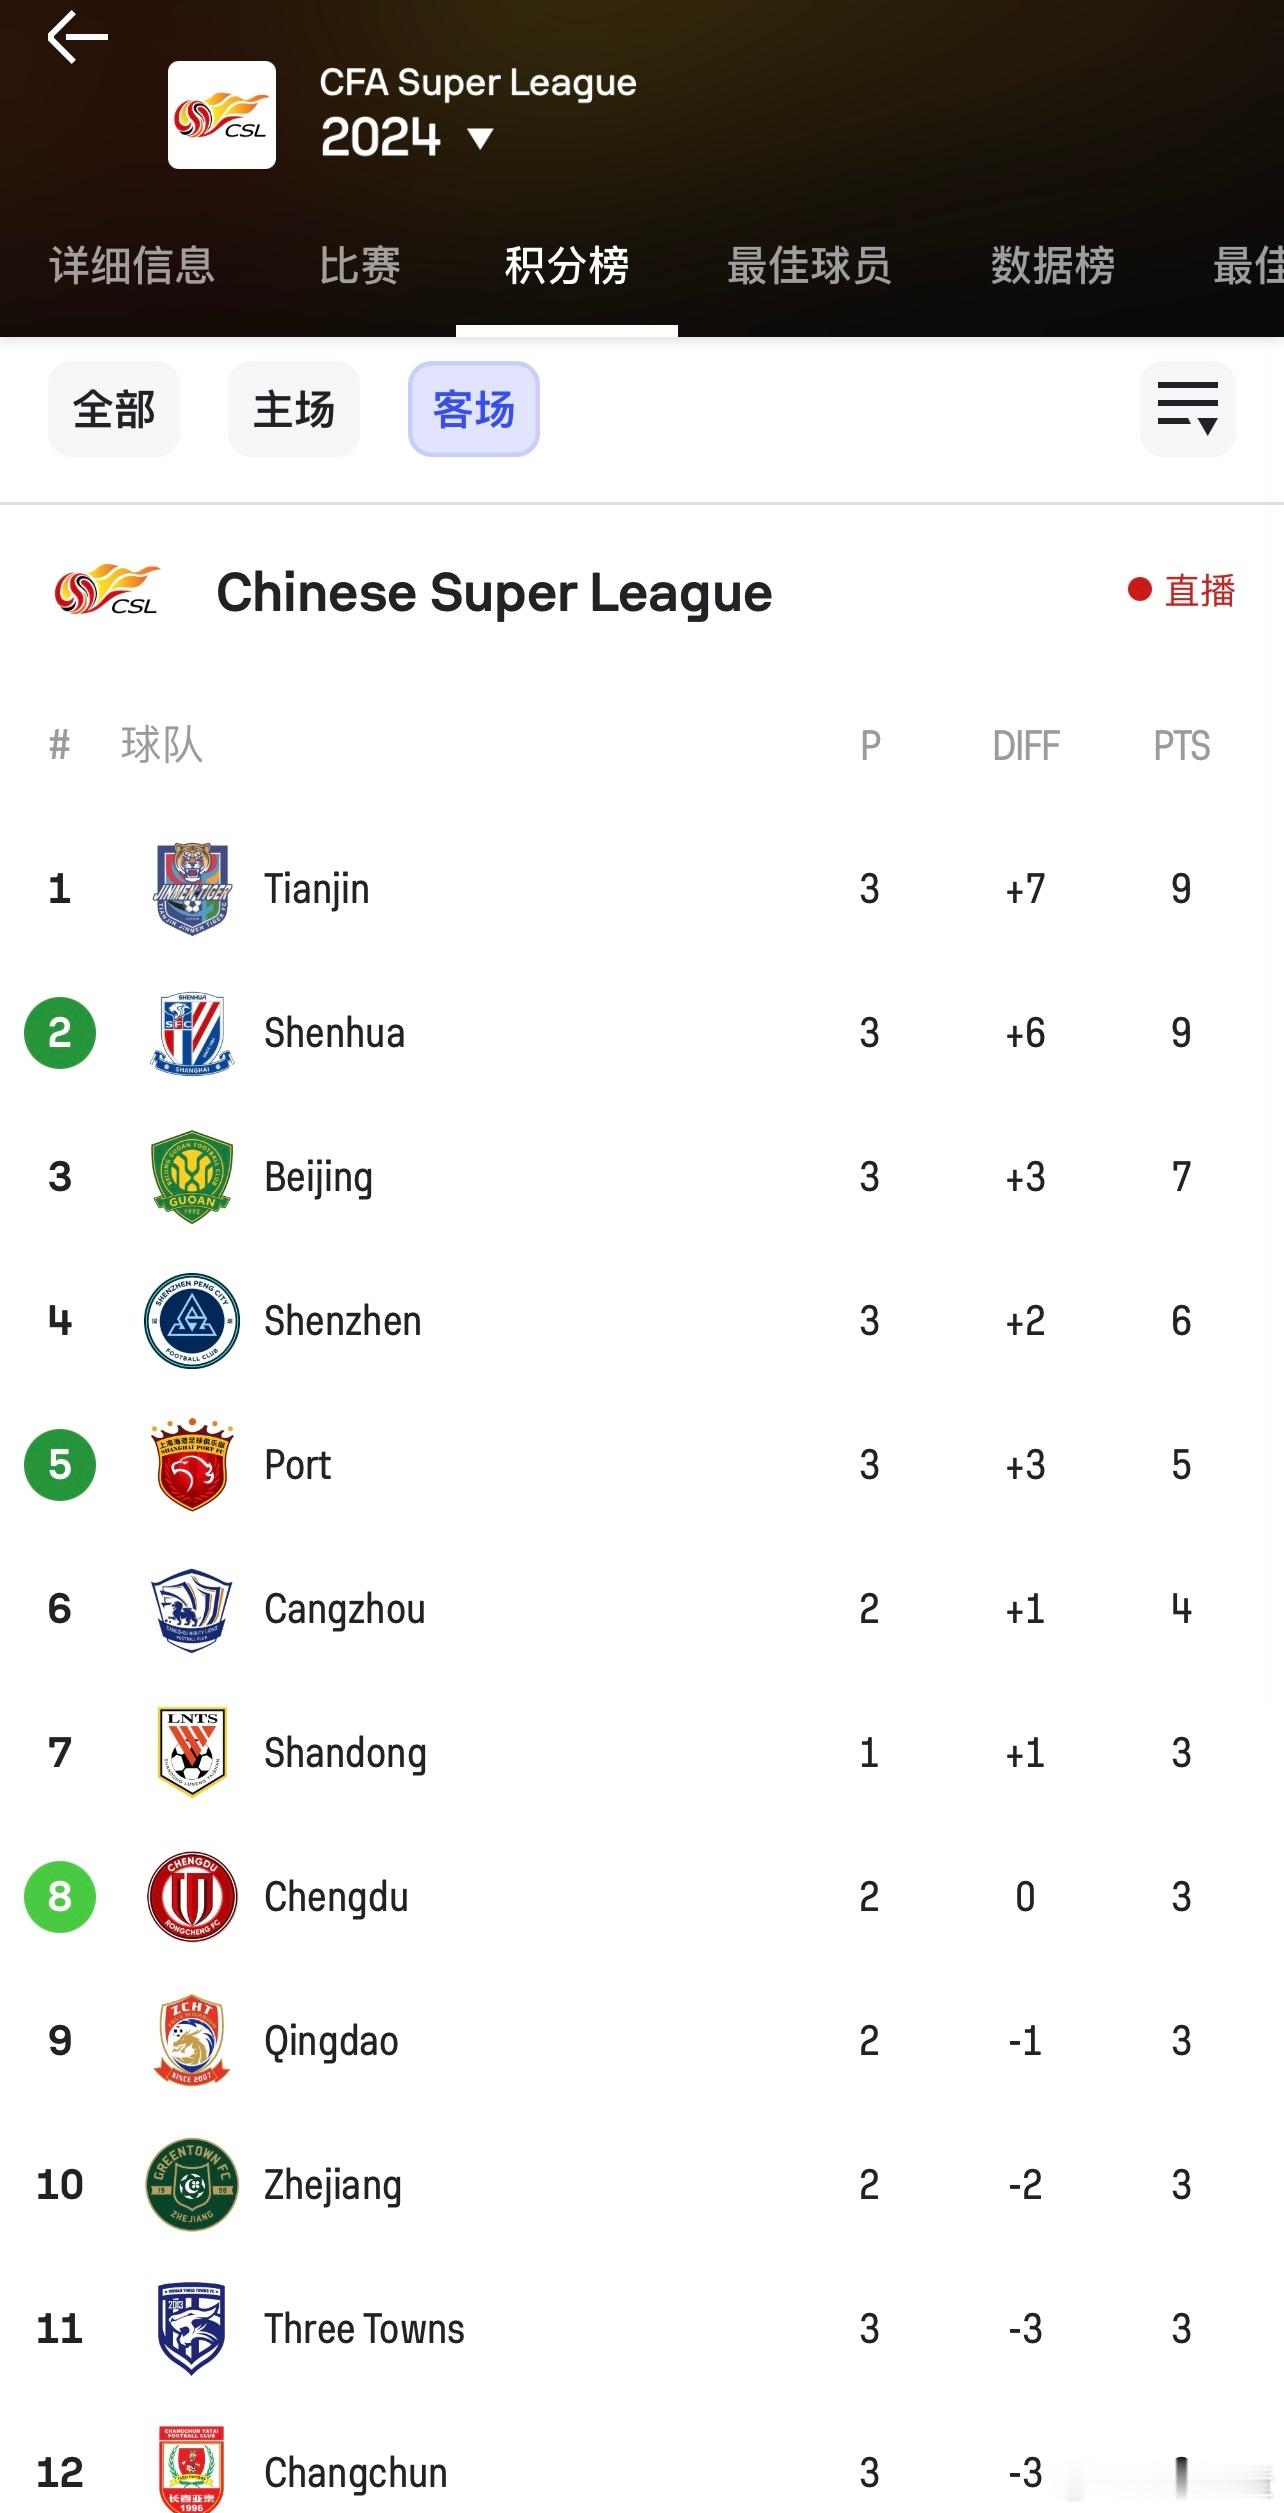Screen dimensions: 1284x2513
Task: Switch to the 最佳球员 tab
Action: point(809,266)
